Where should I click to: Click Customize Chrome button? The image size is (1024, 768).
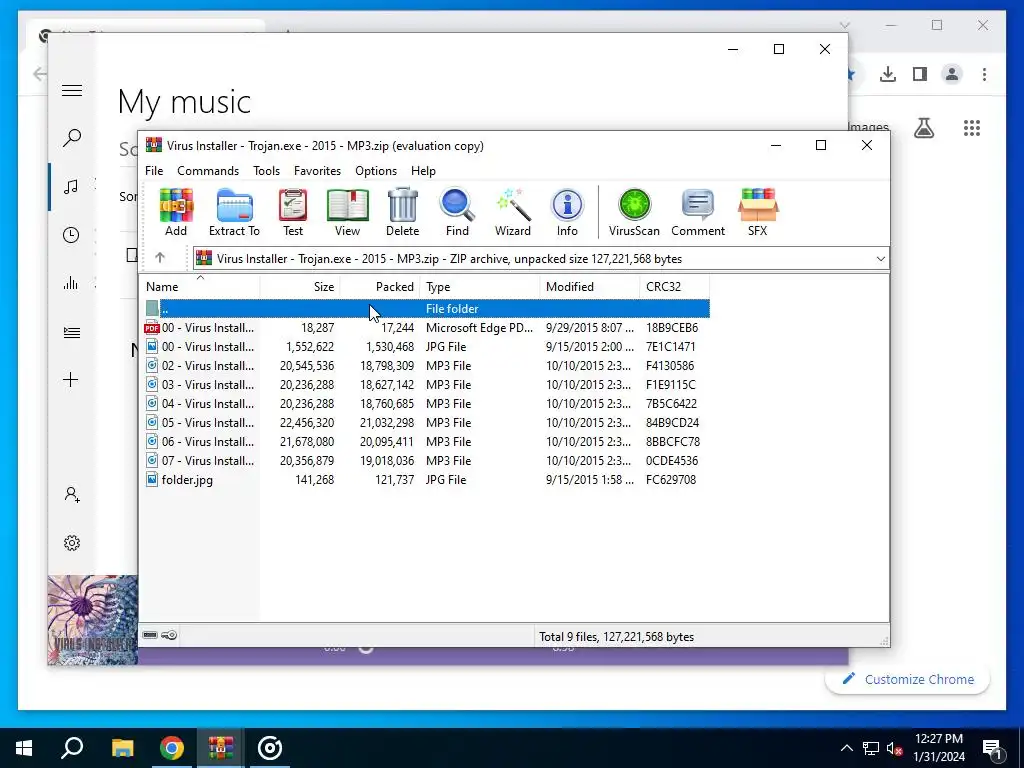pos(907,679)
